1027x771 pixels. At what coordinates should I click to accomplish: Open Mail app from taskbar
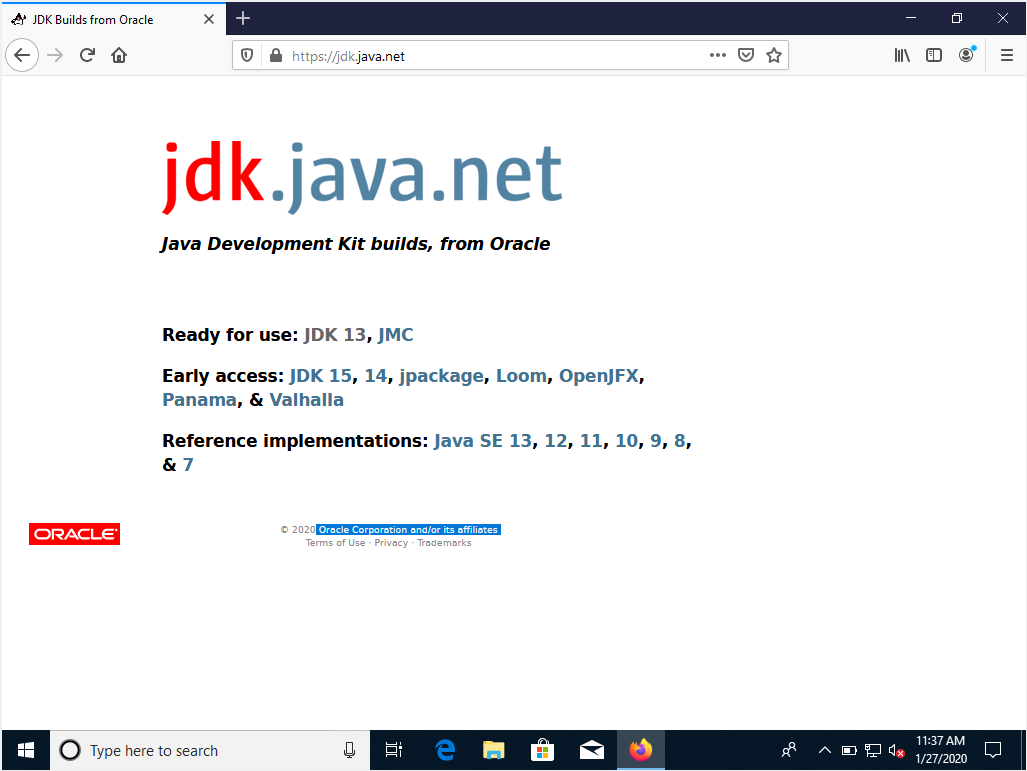click(x=591, y=751)
